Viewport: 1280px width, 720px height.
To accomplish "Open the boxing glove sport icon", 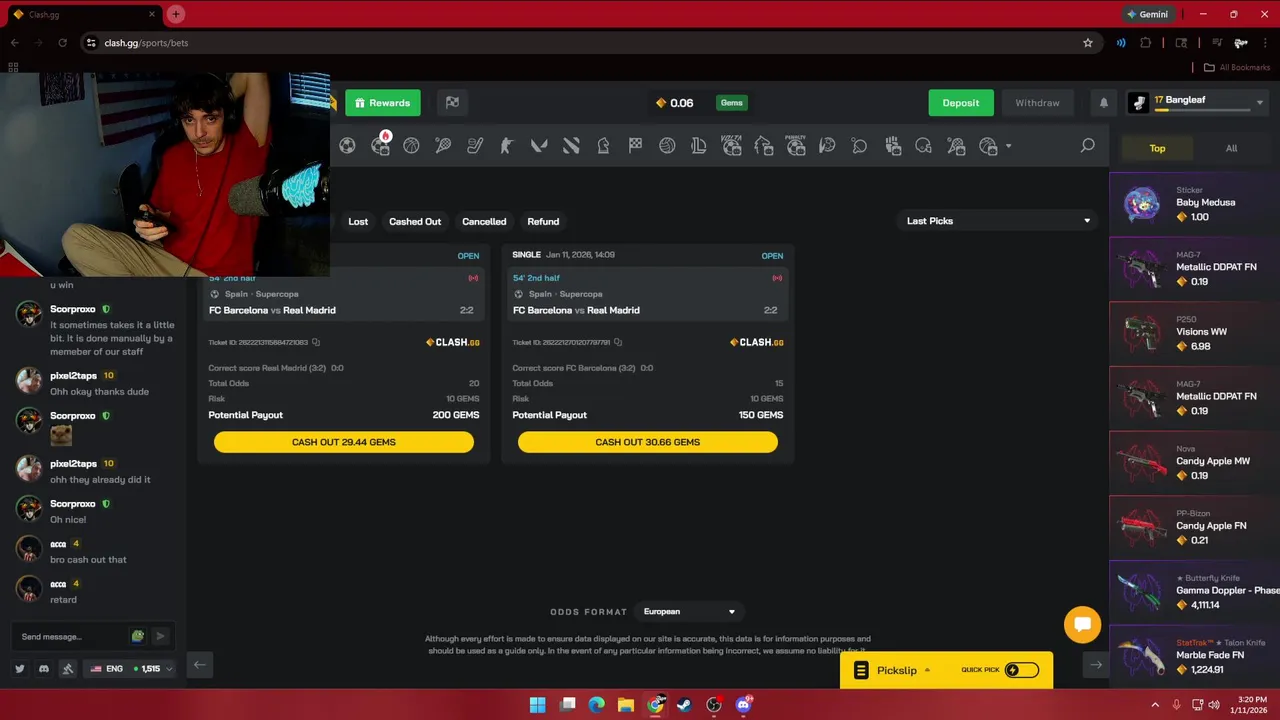I will [x=893, y=146].
